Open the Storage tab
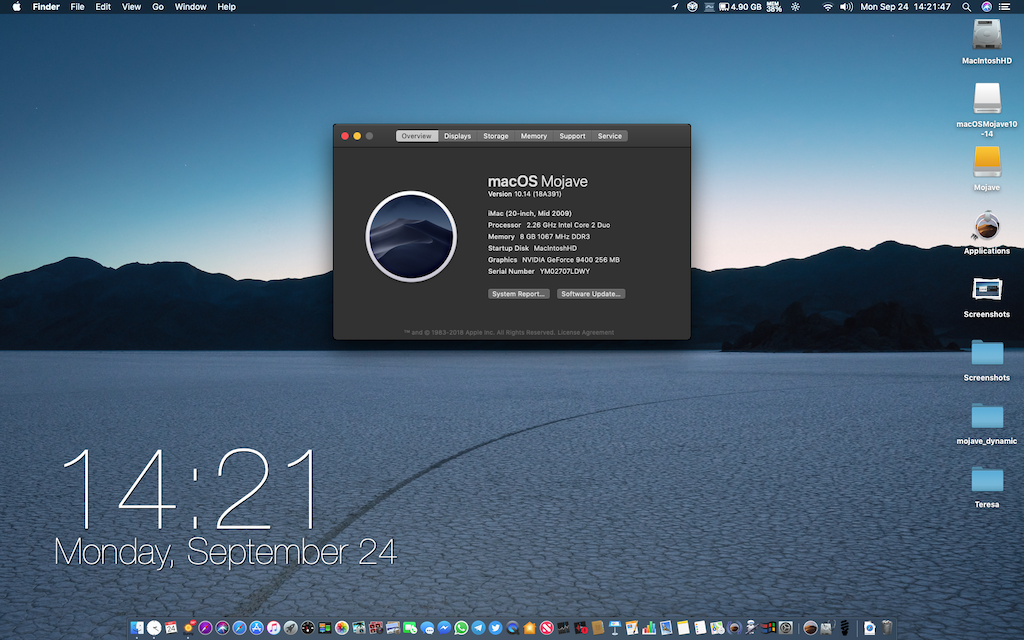Viewport: 1024px width, 640px height. (x=496, y=136)
